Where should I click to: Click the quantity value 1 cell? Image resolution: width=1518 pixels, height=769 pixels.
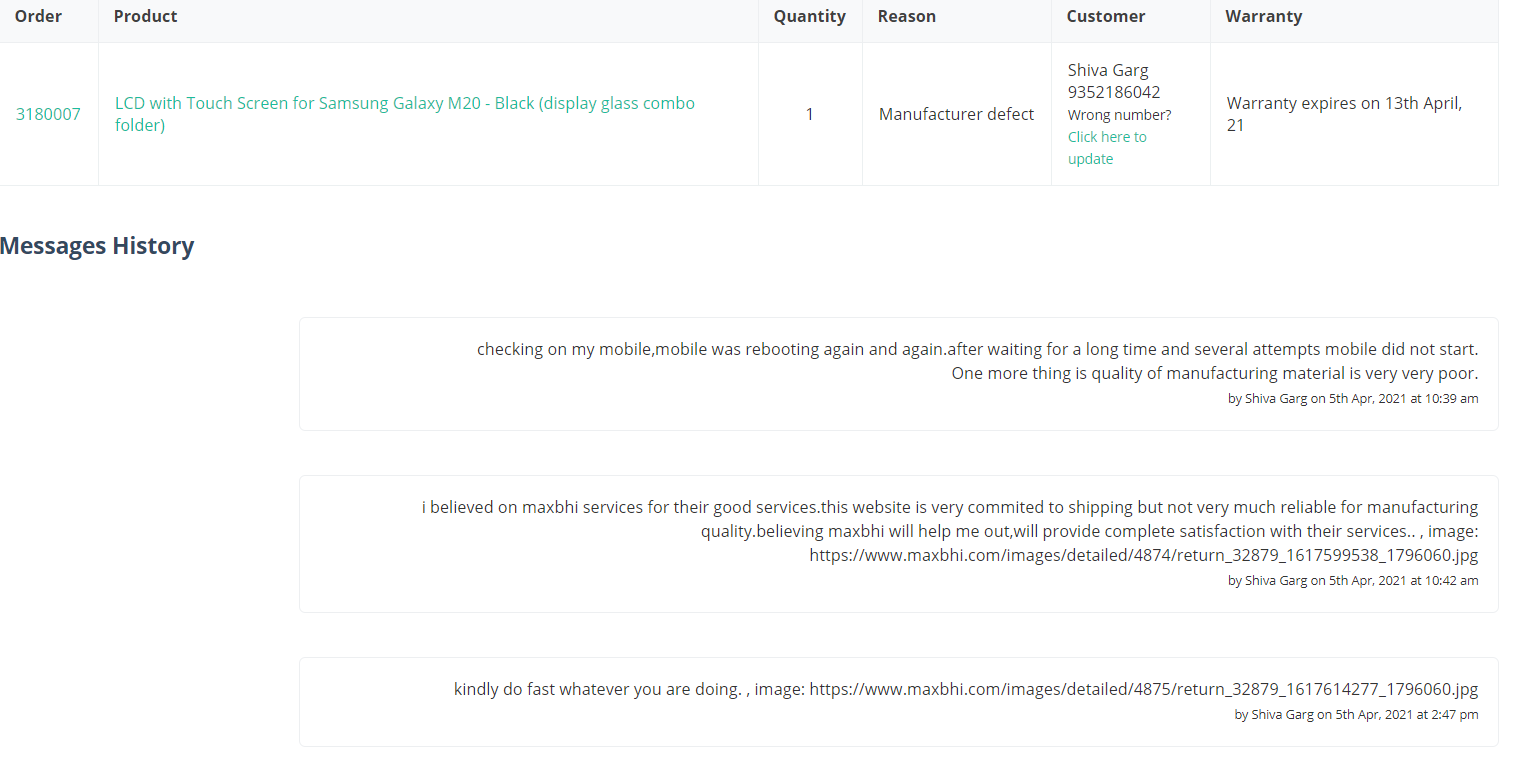click(x=810, y=114)
